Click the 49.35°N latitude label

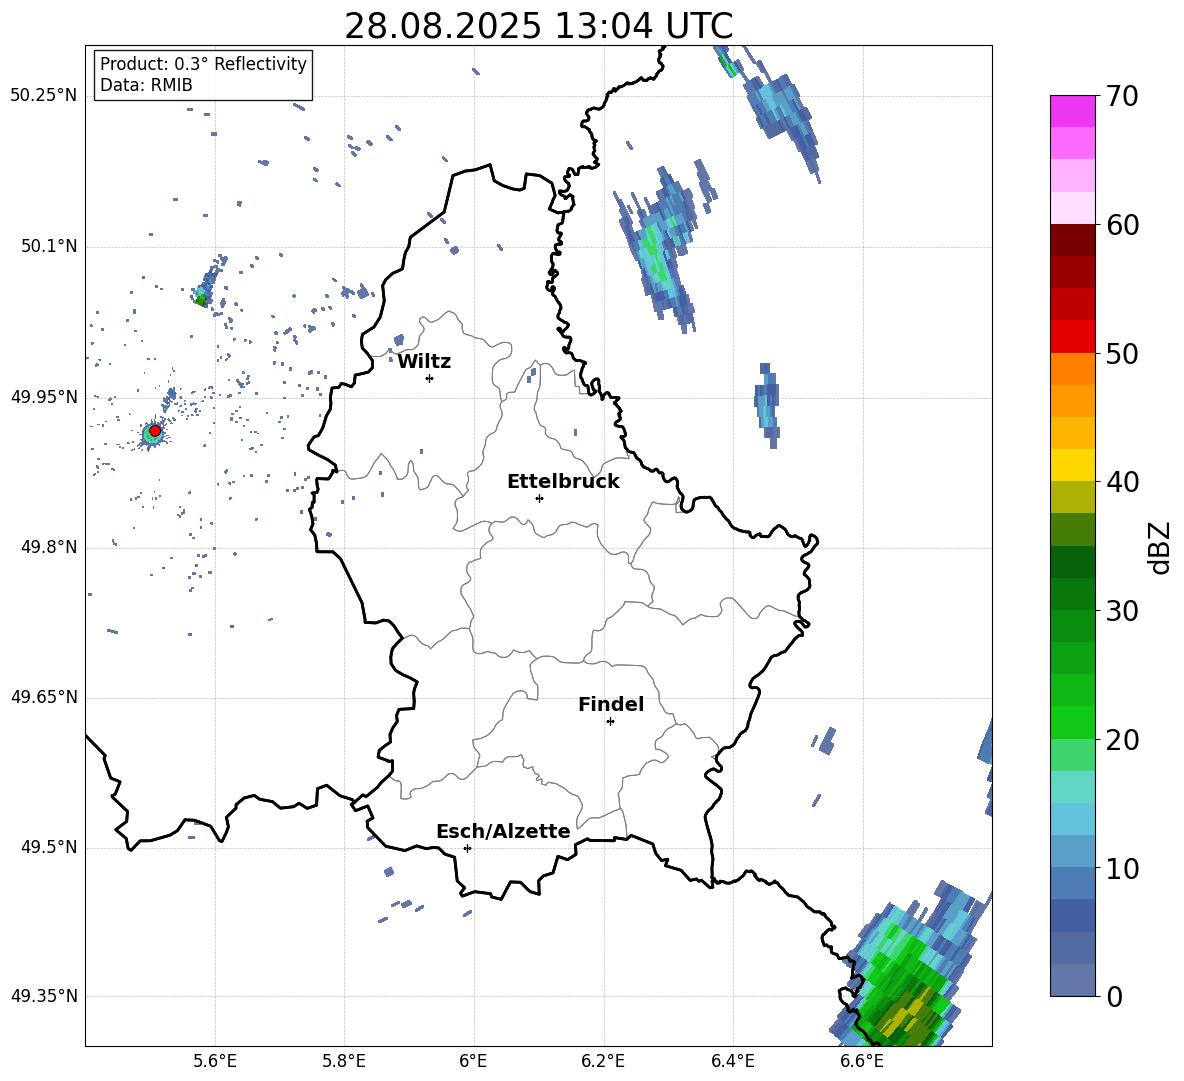(44, 997)
